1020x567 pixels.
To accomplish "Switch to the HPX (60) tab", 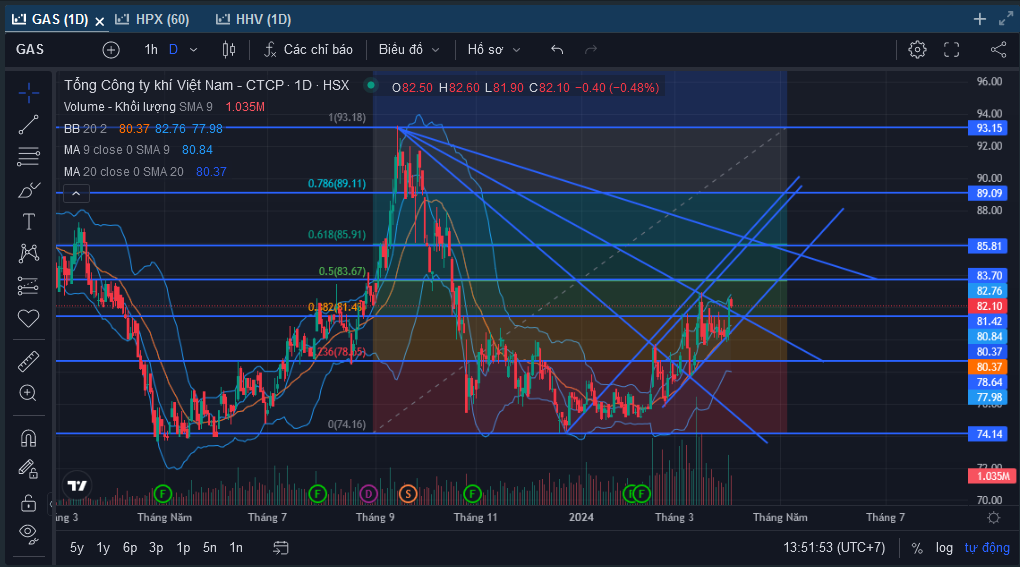I will [153, 20].
